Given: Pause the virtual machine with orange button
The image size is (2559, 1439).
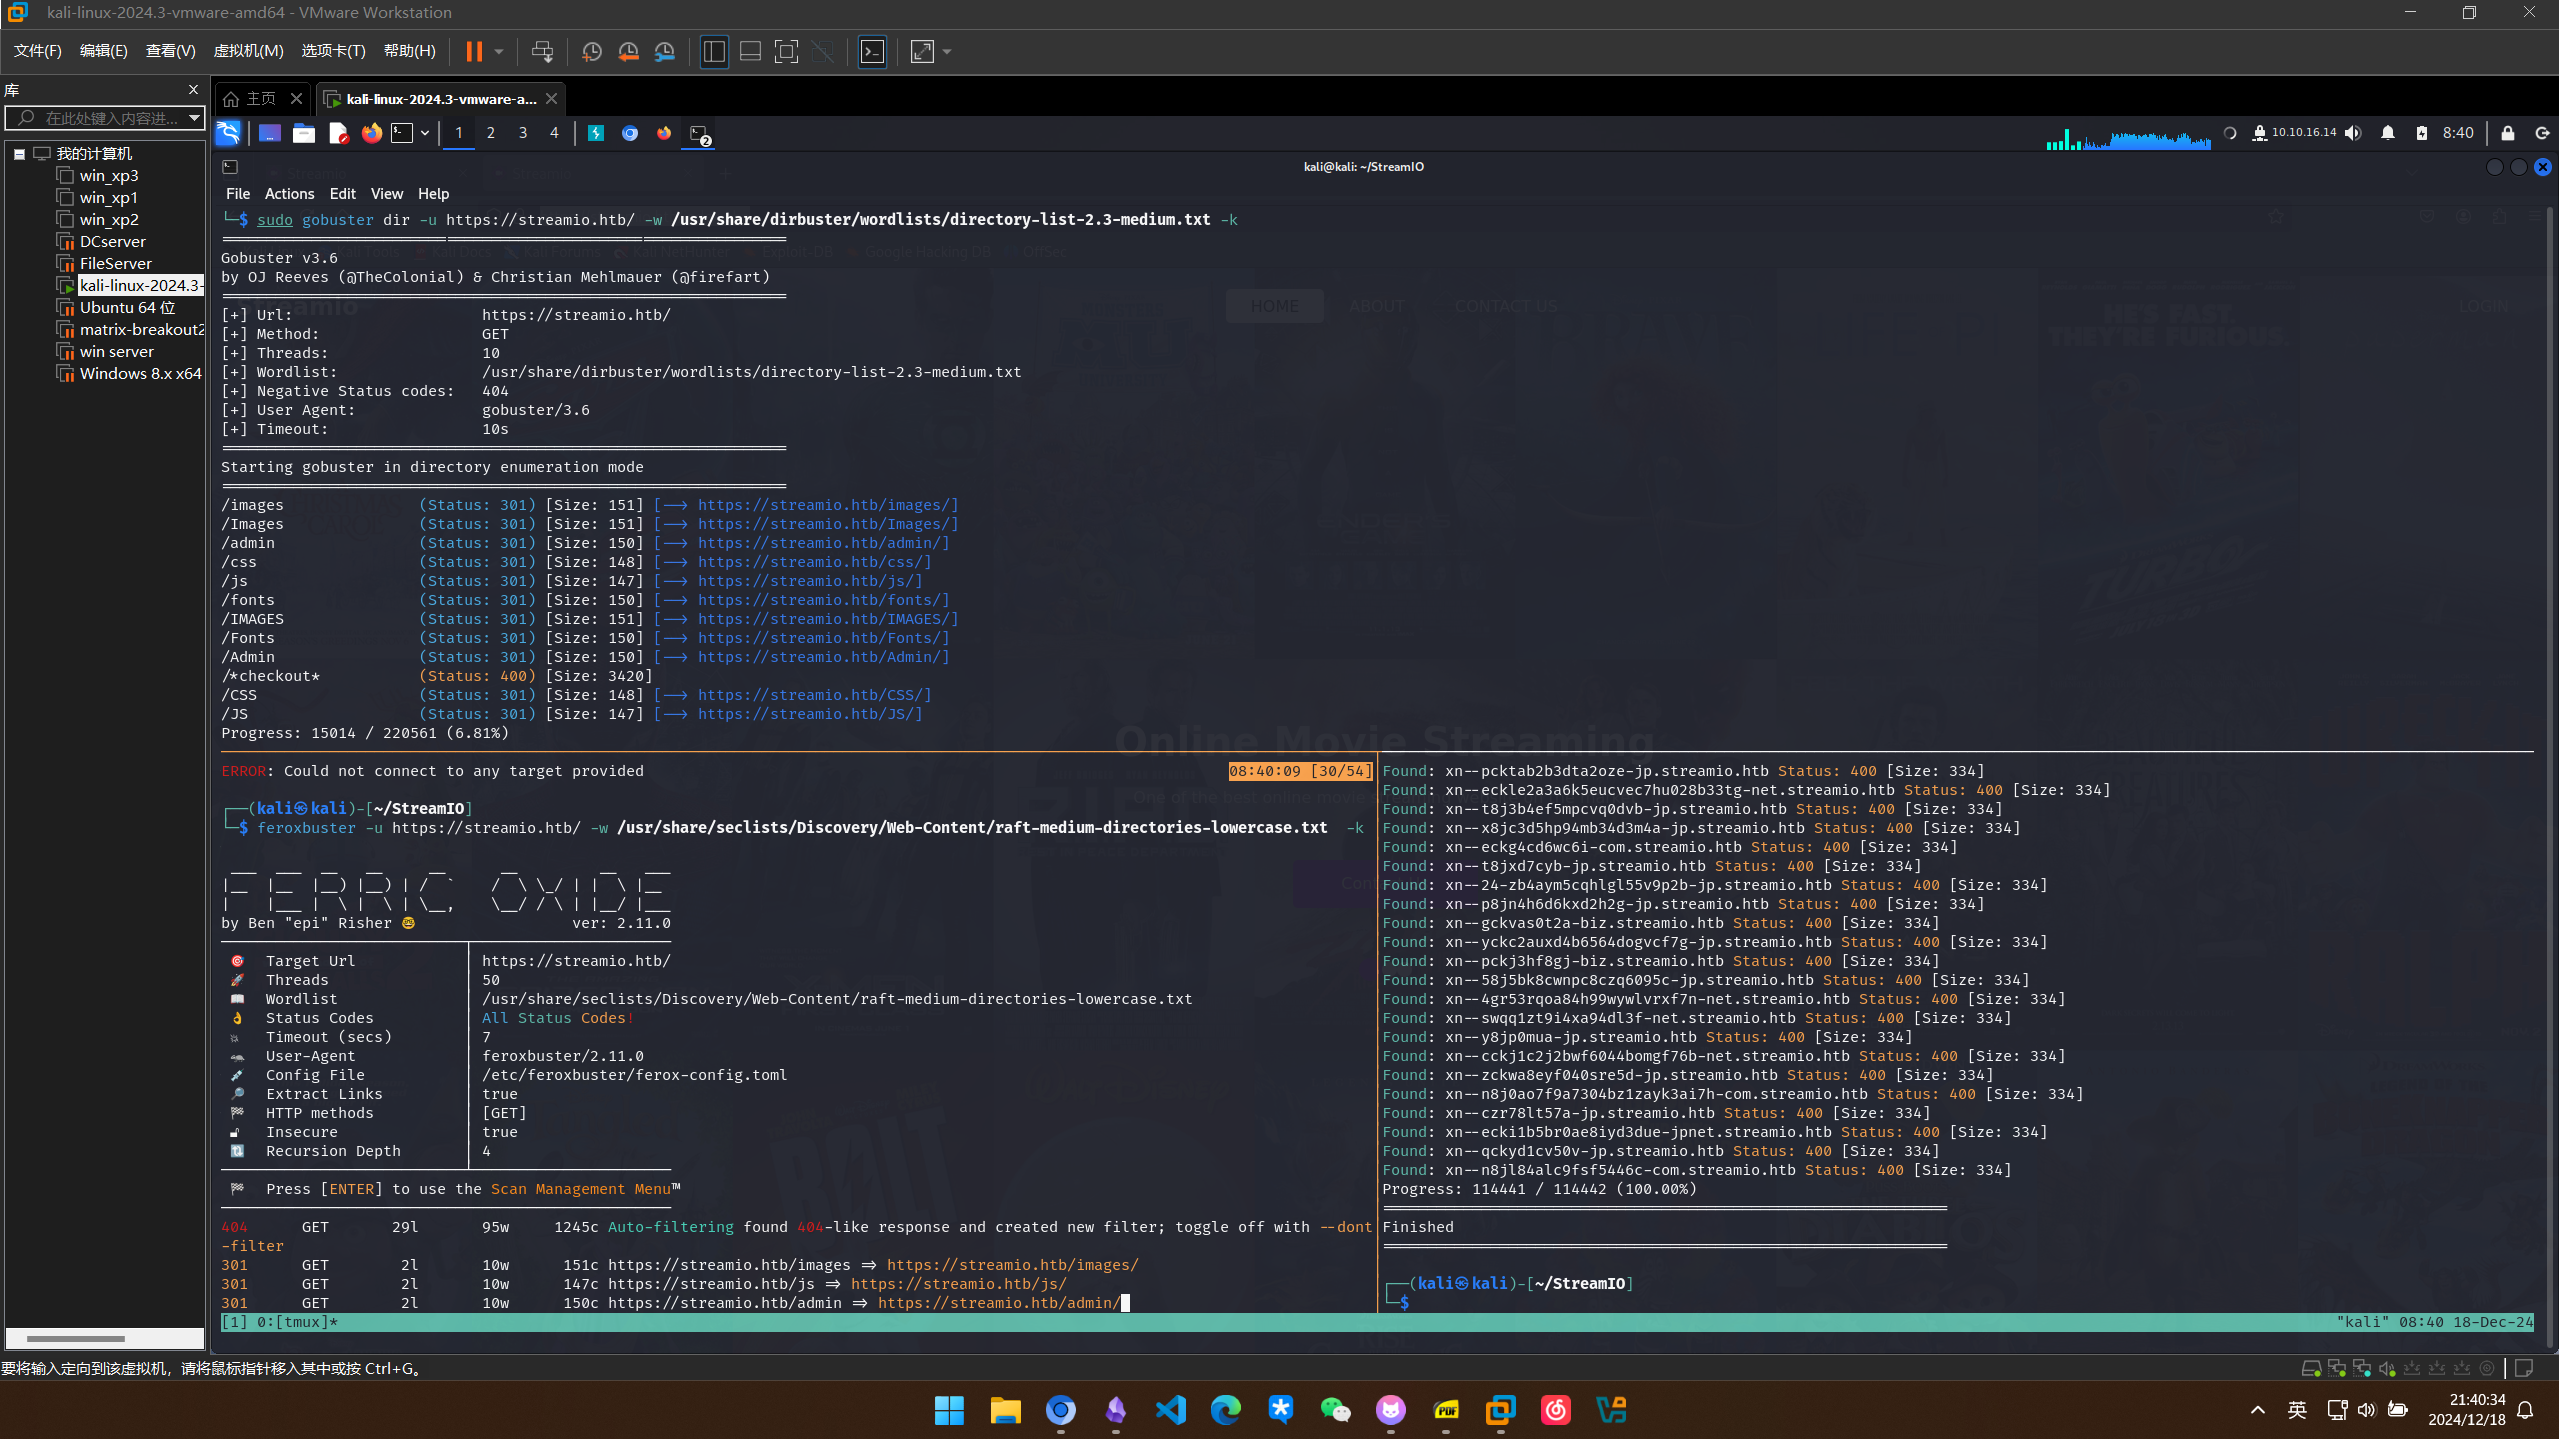Looking at the screenshot, I should pos(474,51).
